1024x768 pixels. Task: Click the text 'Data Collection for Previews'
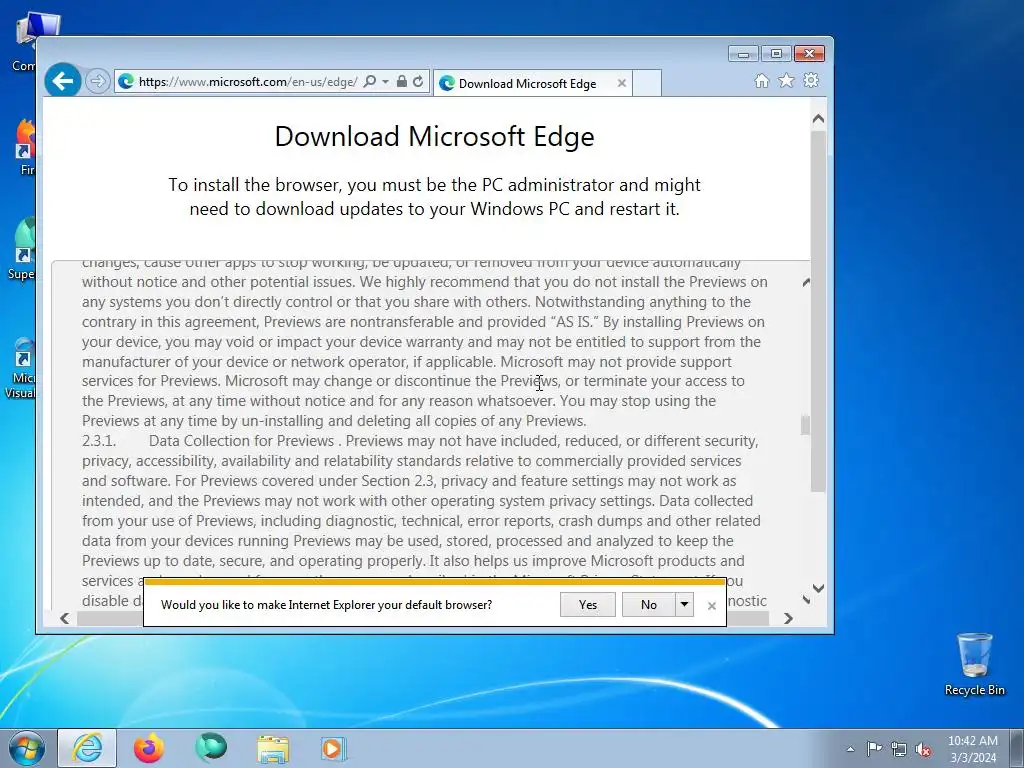(242, 441)
